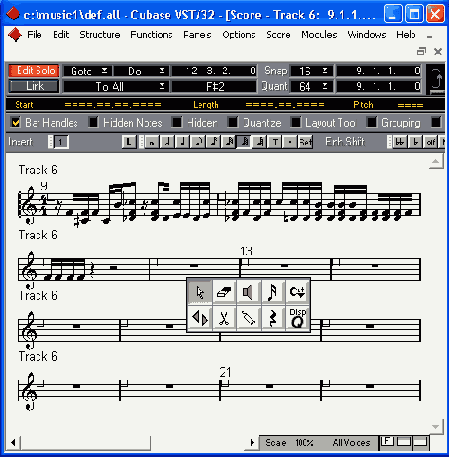Select the Scissors tool in toolbox
The image size is (449, 457).
point(224,318)
